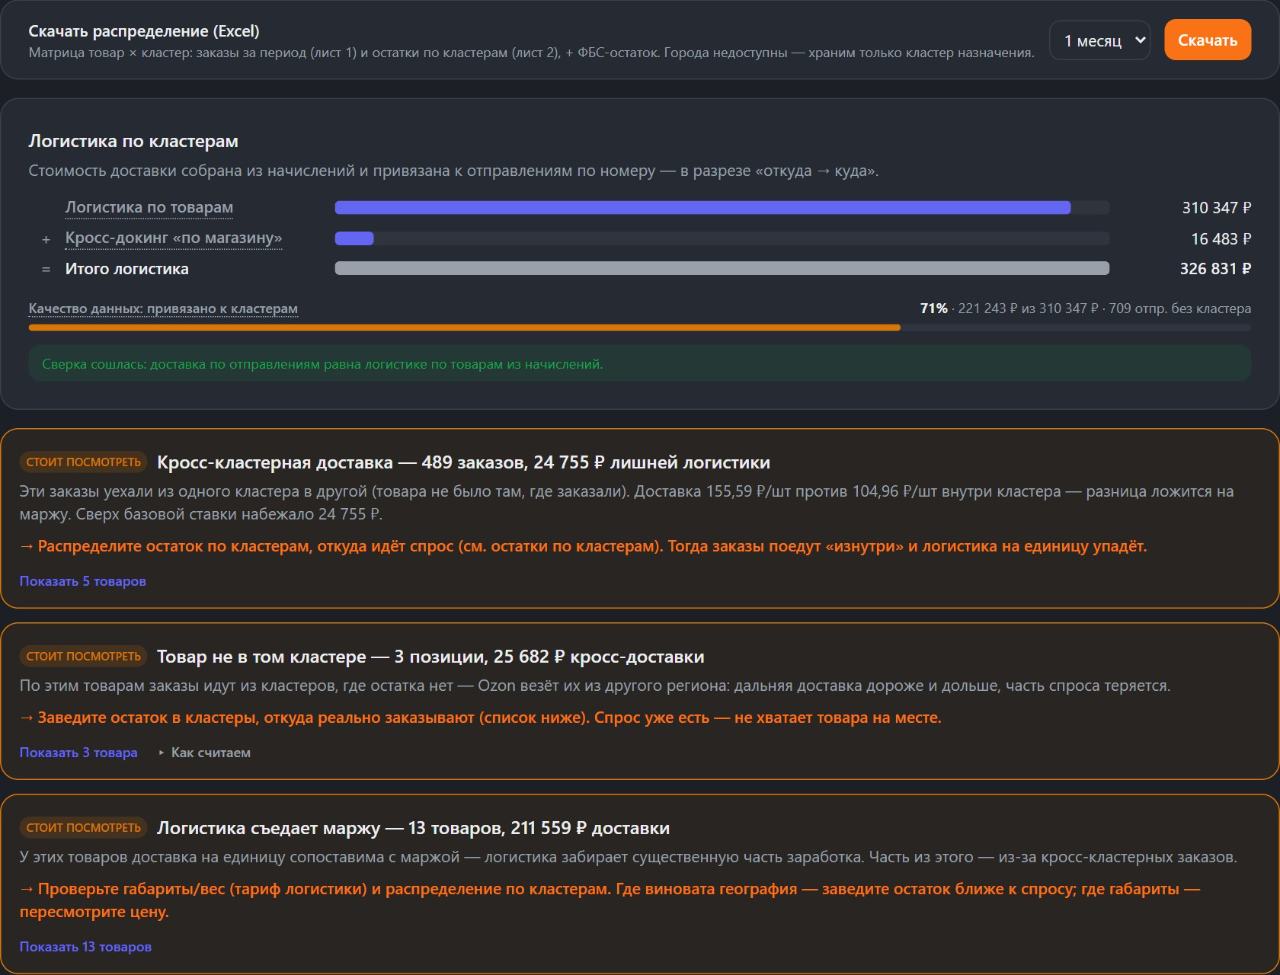
Task: Click the 326 831 ₽ total amount
Action: pos(1216,268)
